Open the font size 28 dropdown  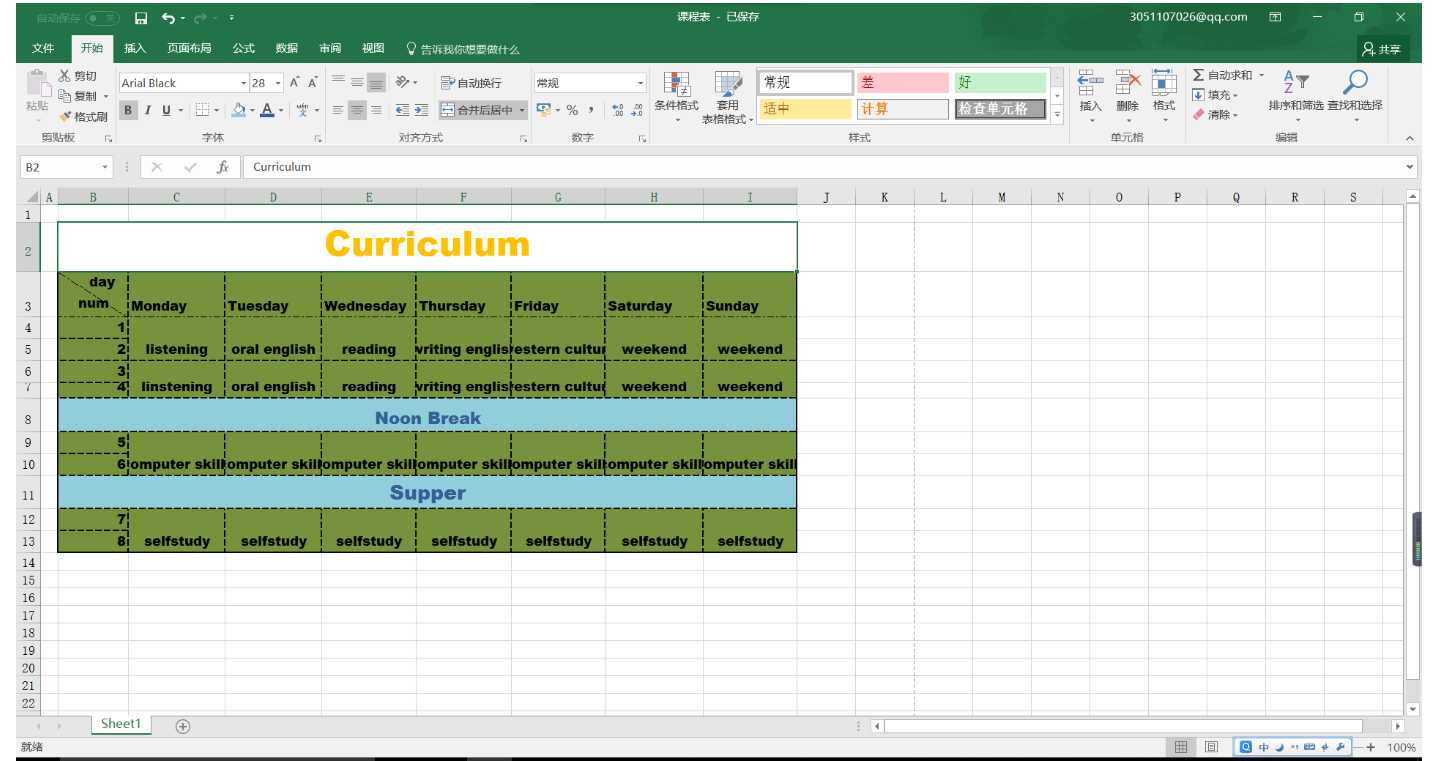tap(279, 83)
